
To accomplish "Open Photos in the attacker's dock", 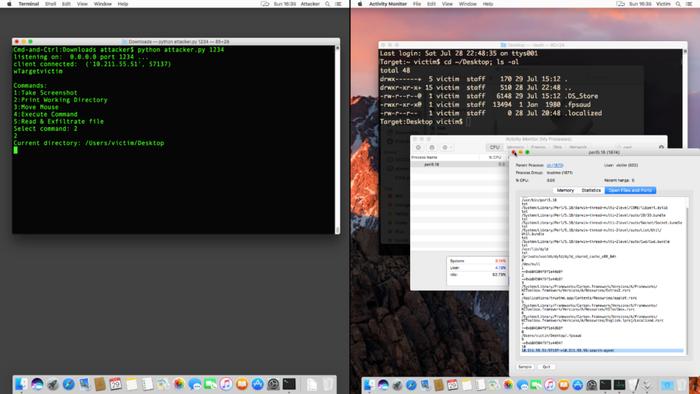I will click(179, 384).
